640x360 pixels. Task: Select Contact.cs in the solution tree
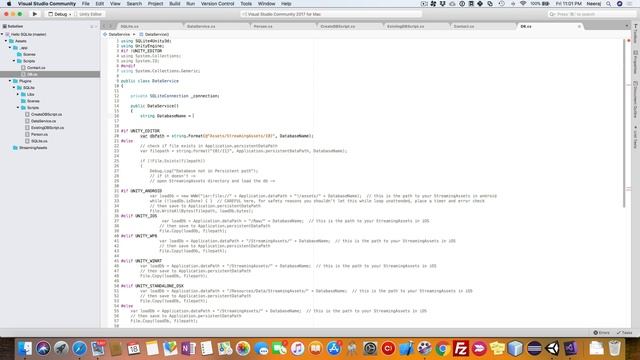[36, 68]
